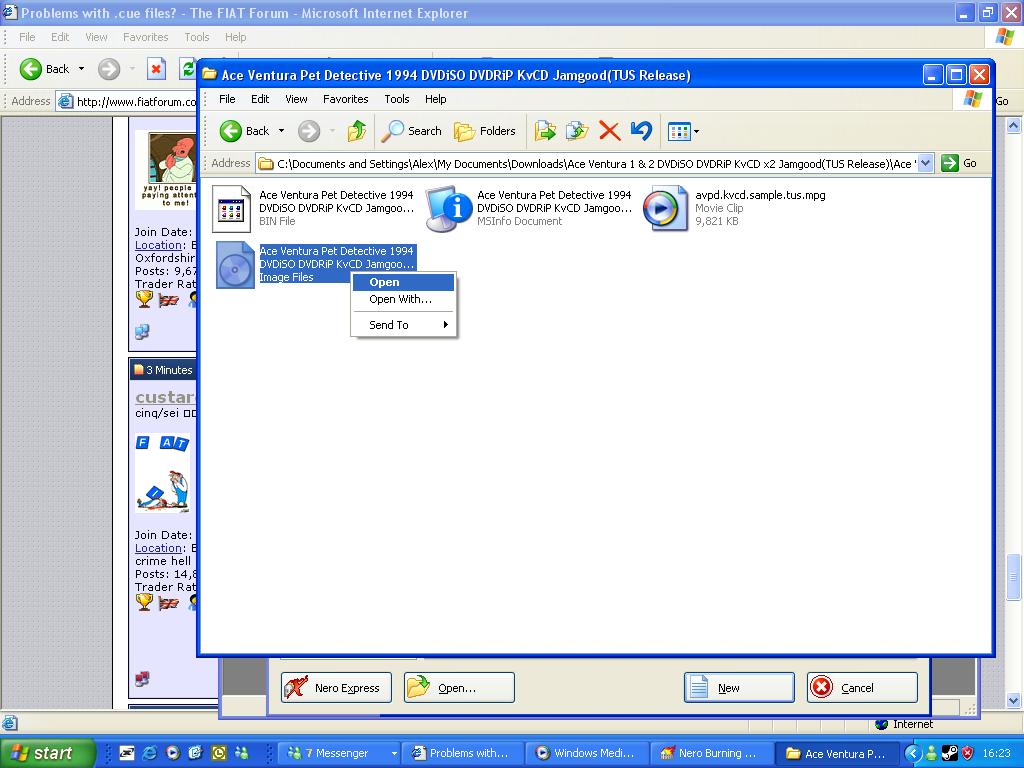Click the Nero Express button
The height and width of the screenshot is (768, 1024).
[x=336, y=688]
